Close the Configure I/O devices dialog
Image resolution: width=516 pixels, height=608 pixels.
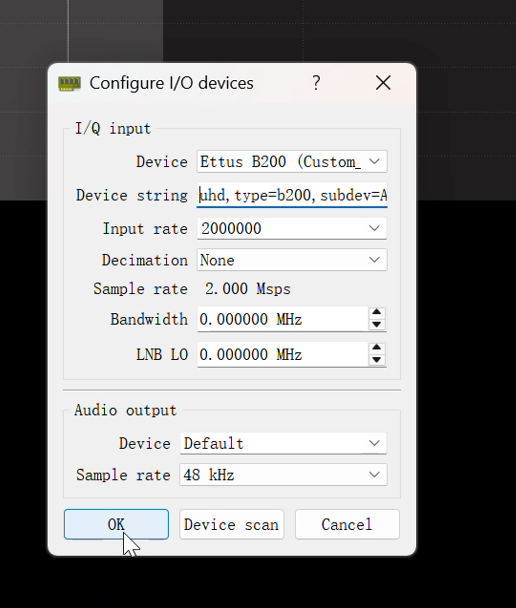point(383,83)
